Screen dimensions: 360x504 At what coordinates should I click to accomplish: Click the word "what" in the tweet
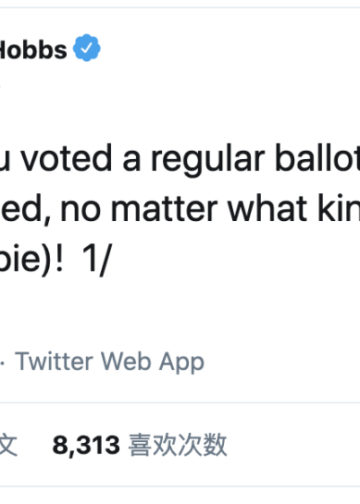pos(267,207)
